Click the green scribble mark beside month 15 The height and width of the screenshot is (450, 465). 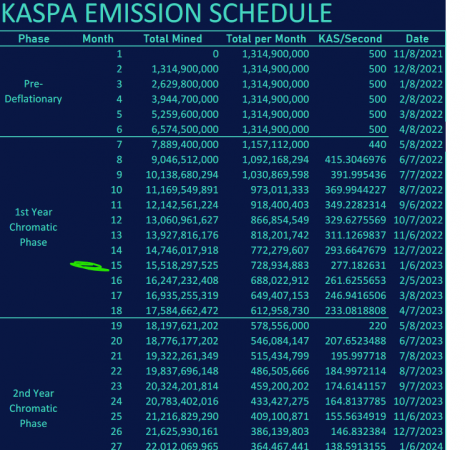(89, 266)
